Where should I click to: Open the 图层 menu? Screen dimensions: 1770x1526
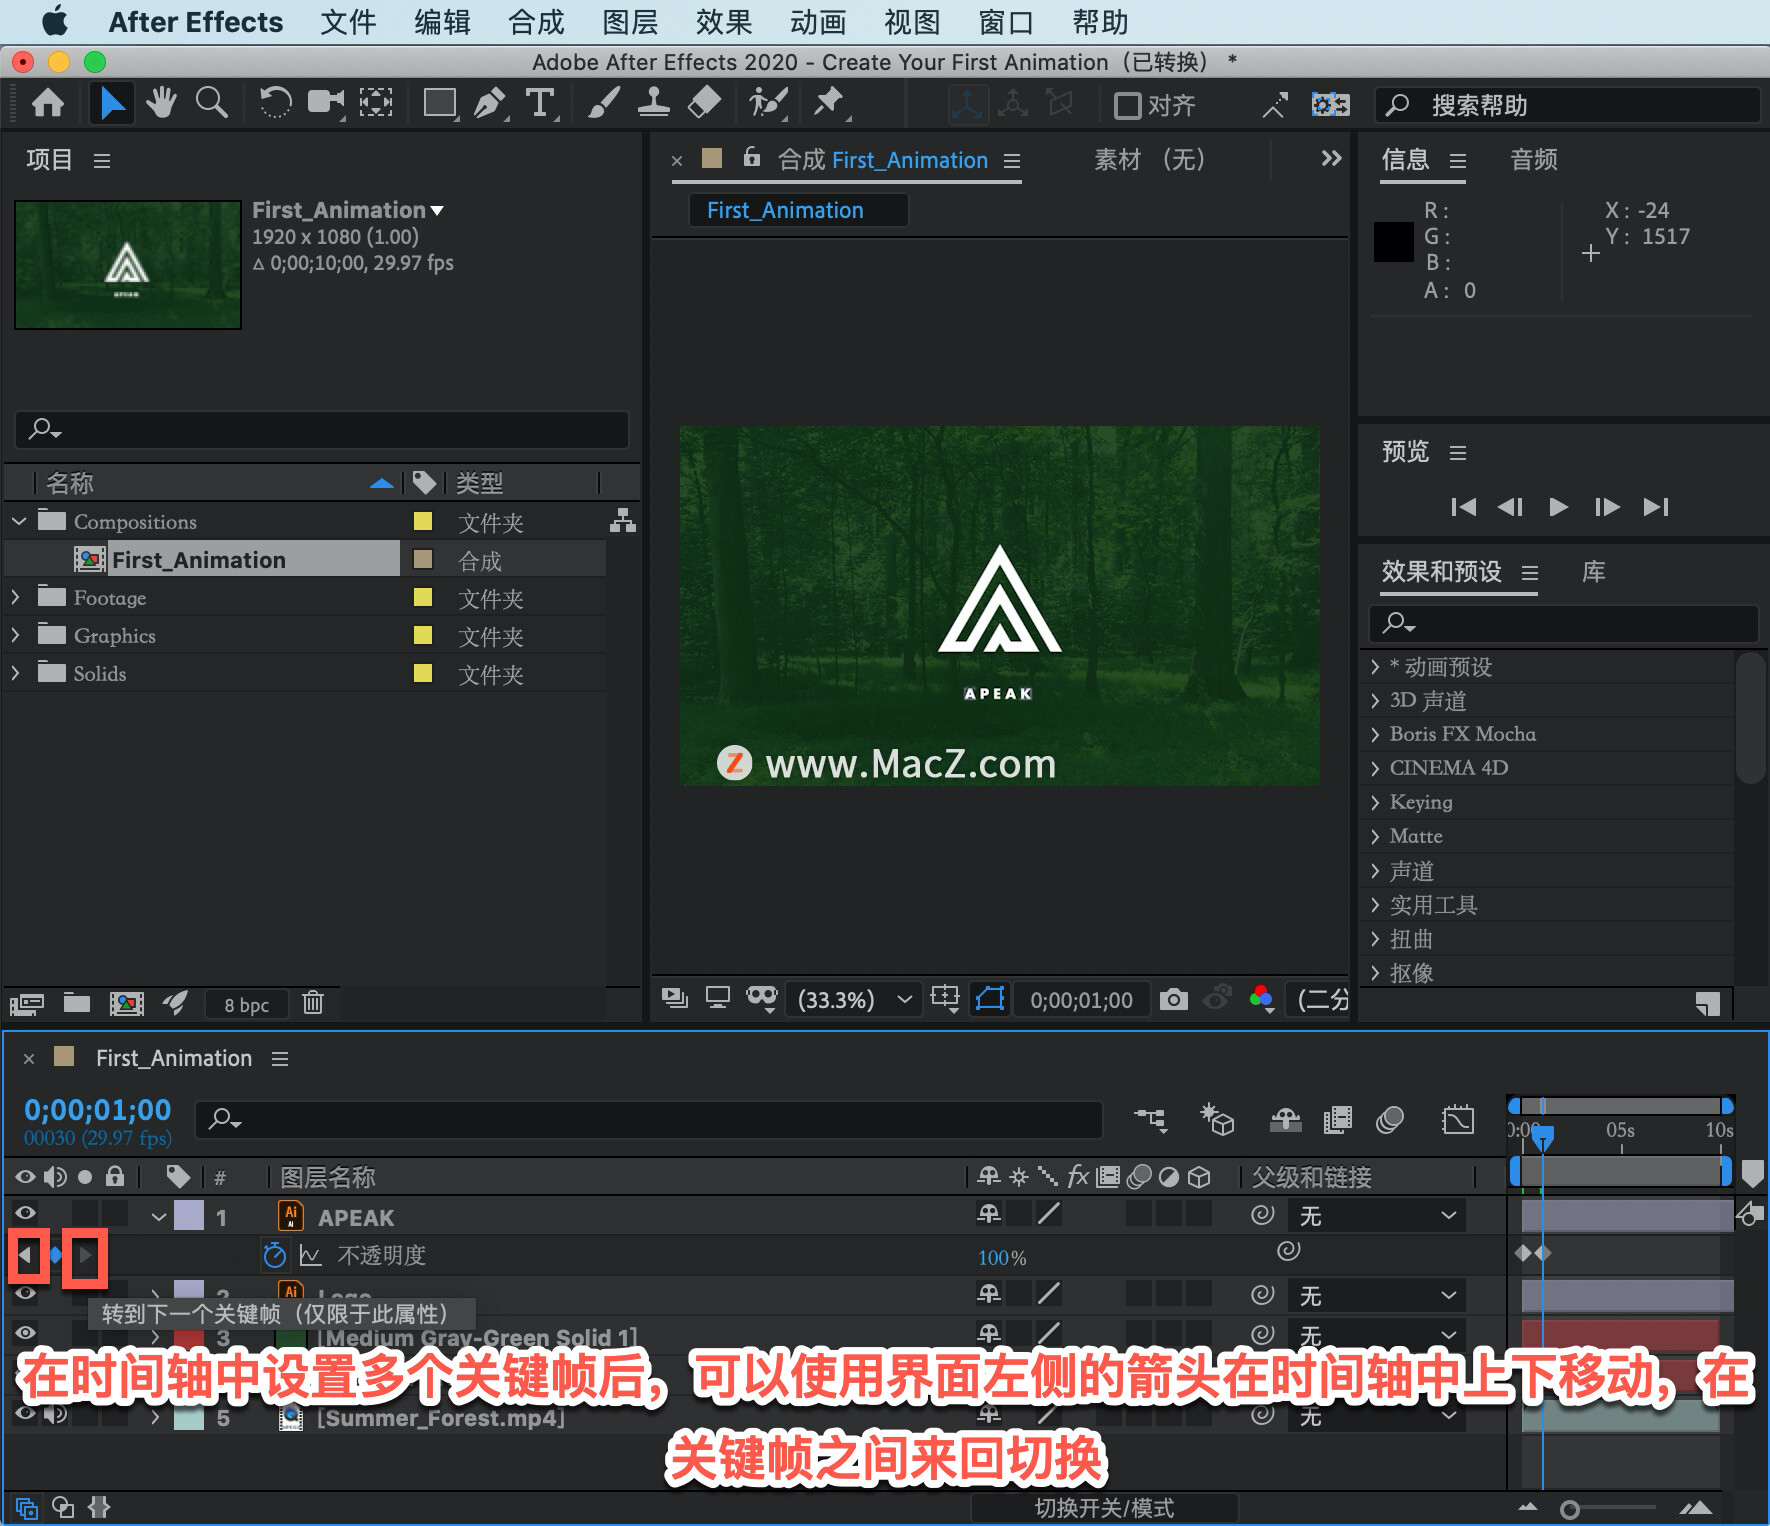click(x=630, y=22)
